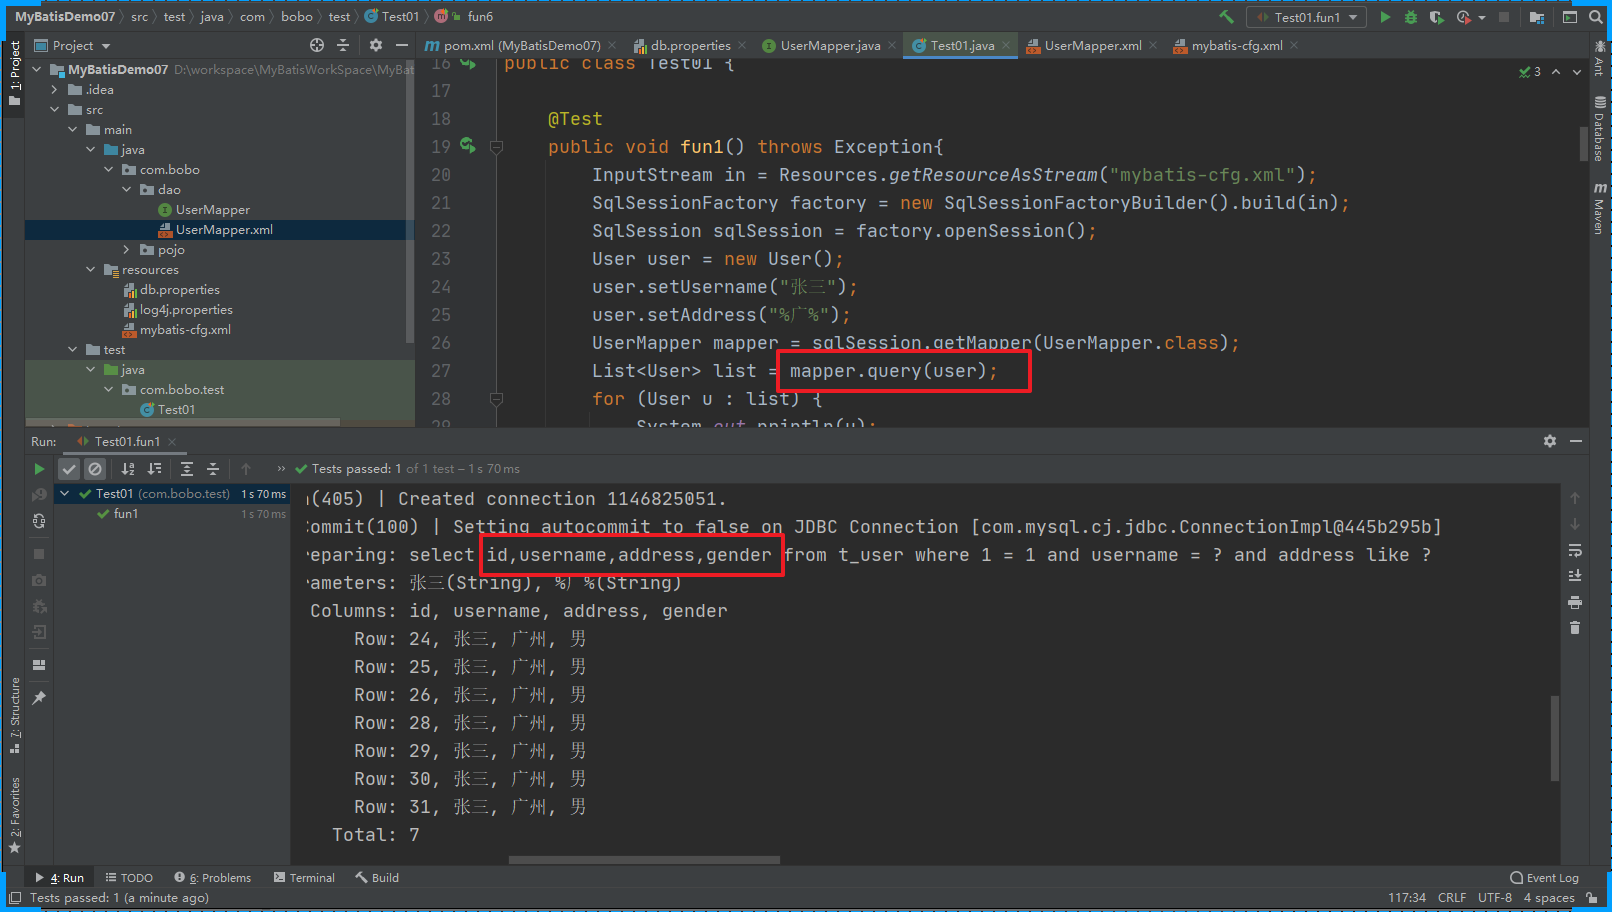Toggle Maven tool window on right stripe

click(1599, 208)
